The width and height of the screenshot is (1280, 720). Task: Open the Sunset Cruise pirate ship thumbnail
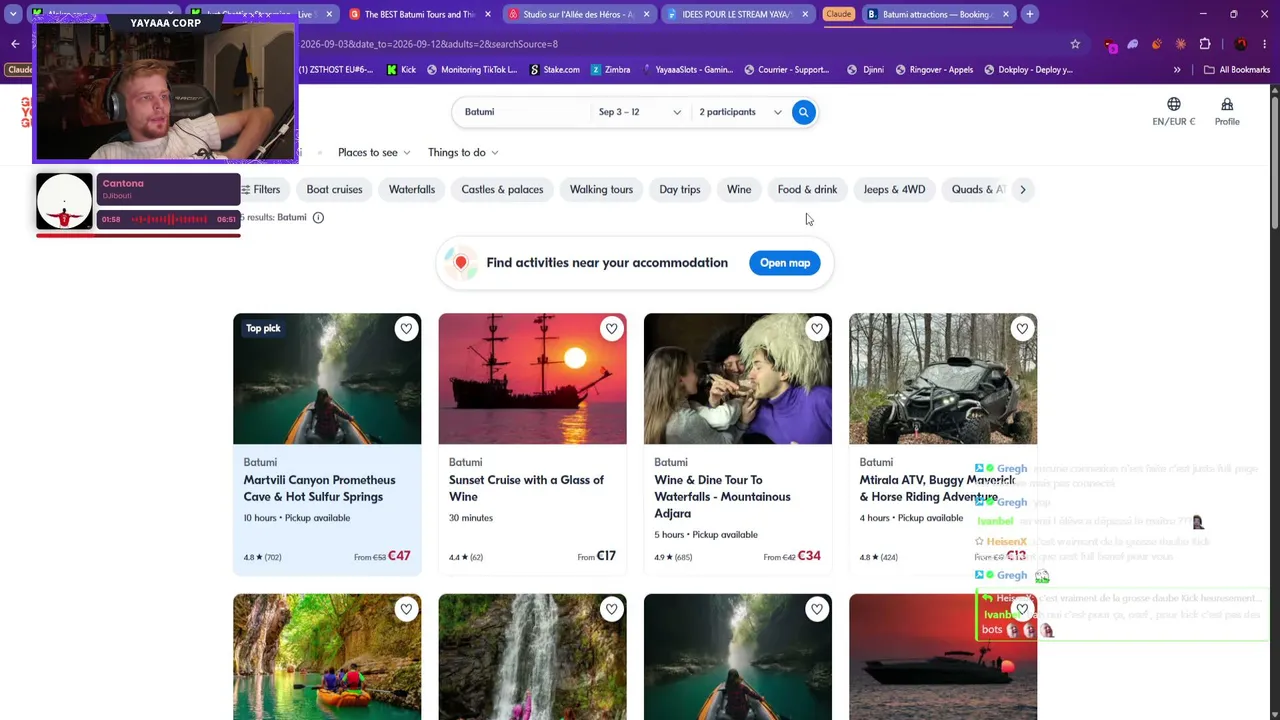(532, 379)
